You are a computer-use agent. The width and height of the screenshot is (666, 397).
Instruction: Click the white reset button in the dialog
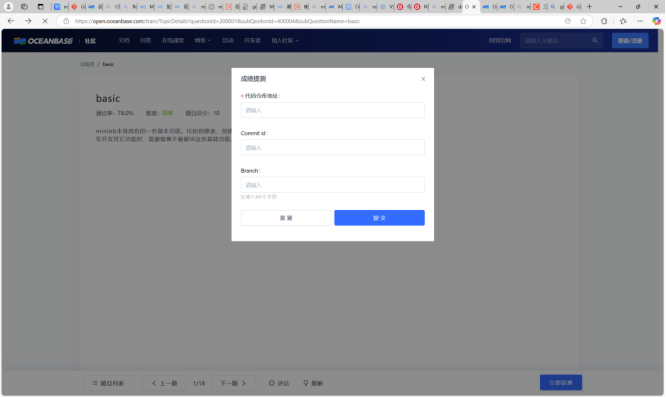286,218
